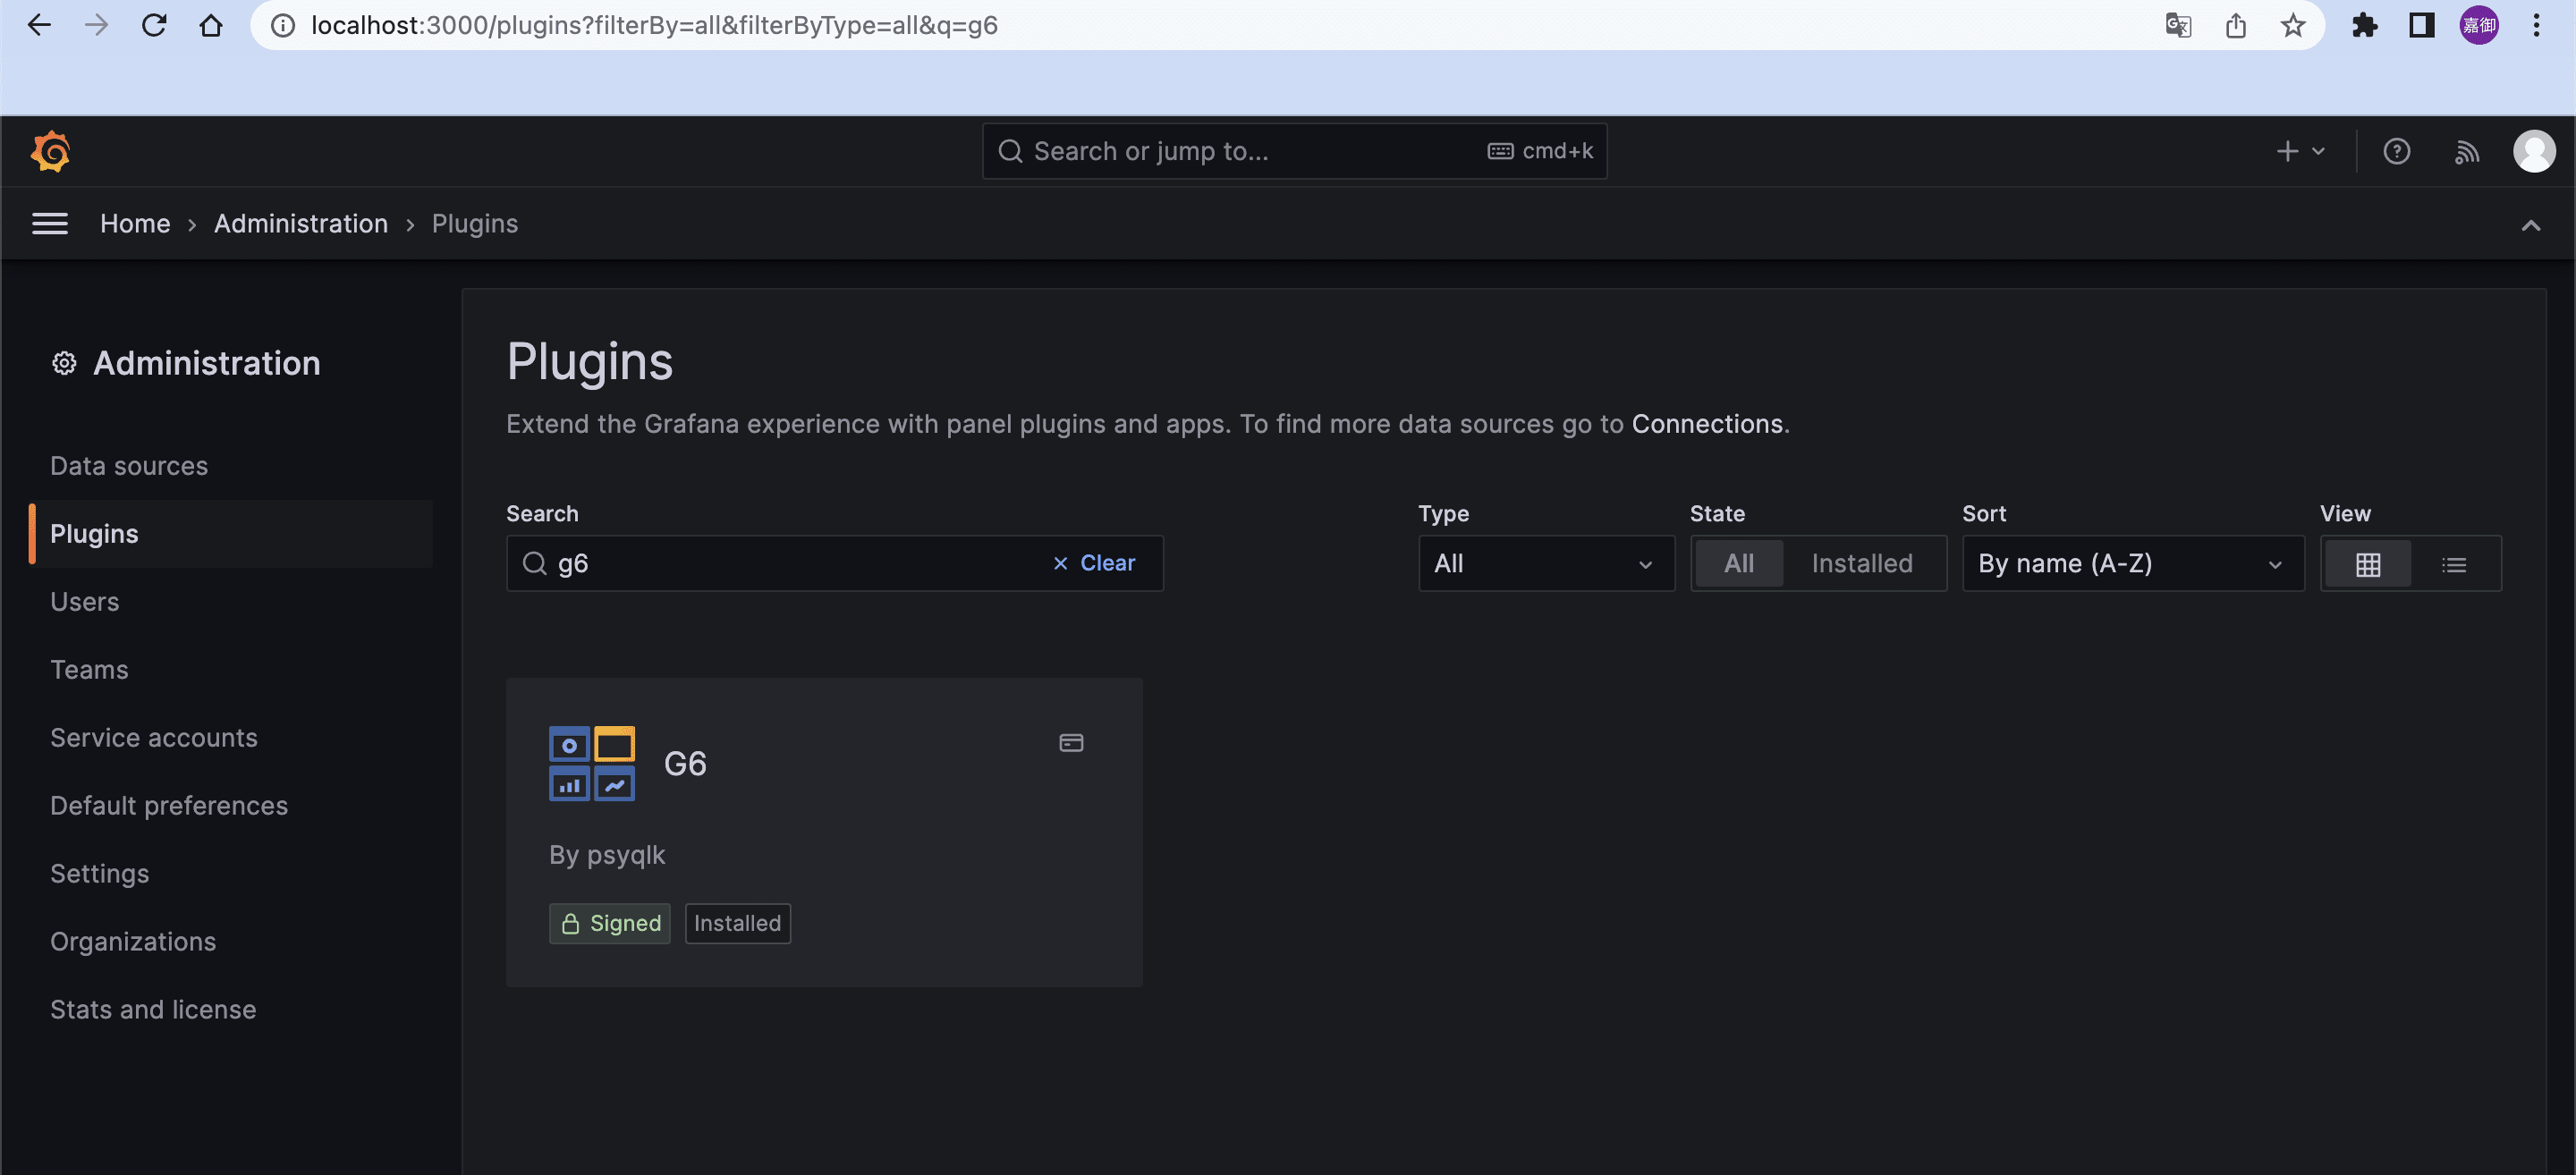
Task: Switch to list view icon
Action: [x=2453, y=565]
